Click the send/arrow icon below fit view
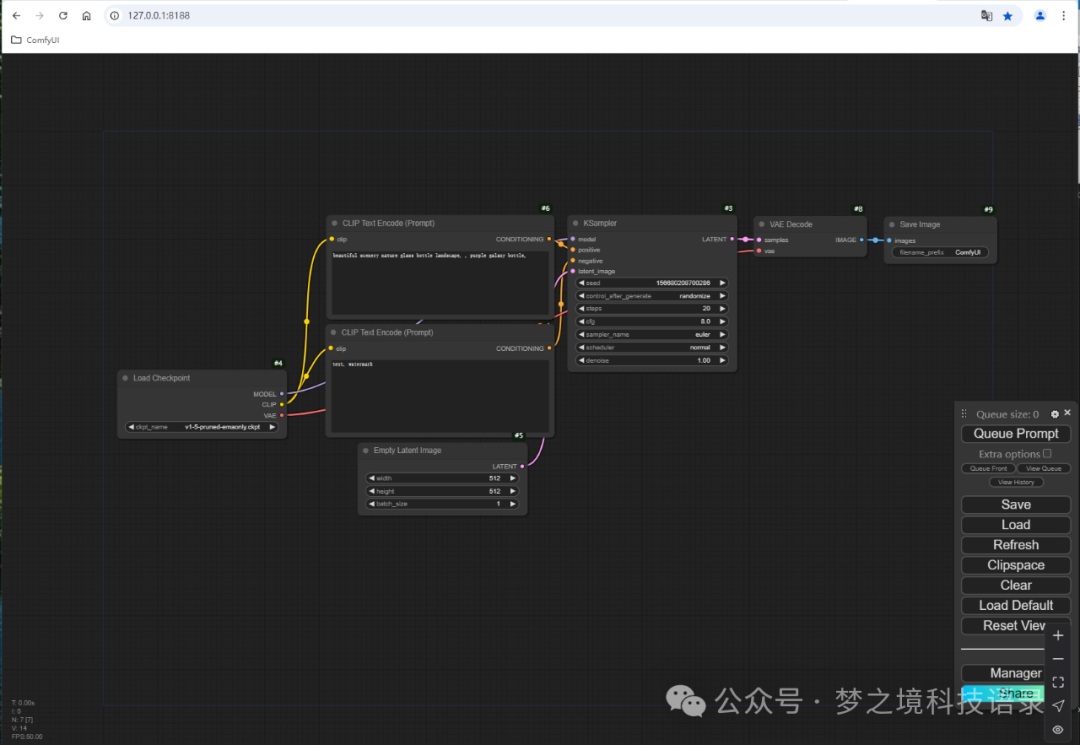The width and height of the screenshot is (1080, 745). 1058,706
